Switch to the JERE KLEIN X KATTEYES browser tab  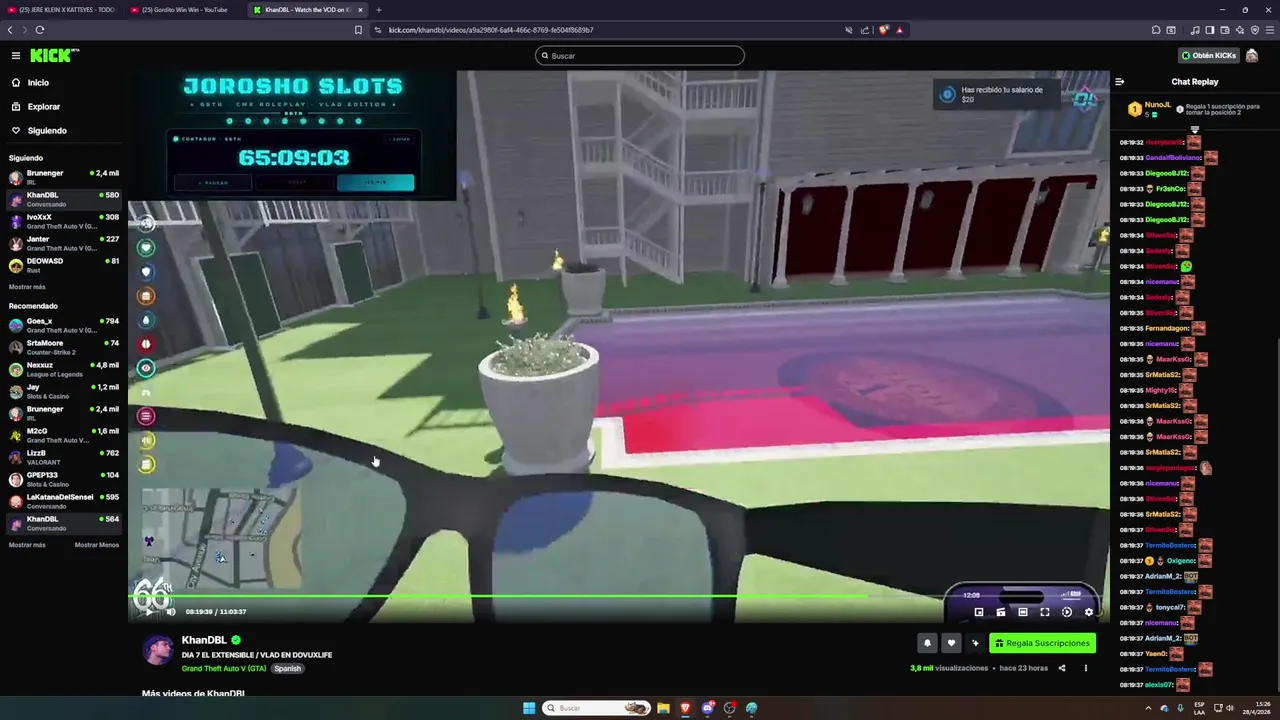(x=60, y=10)
